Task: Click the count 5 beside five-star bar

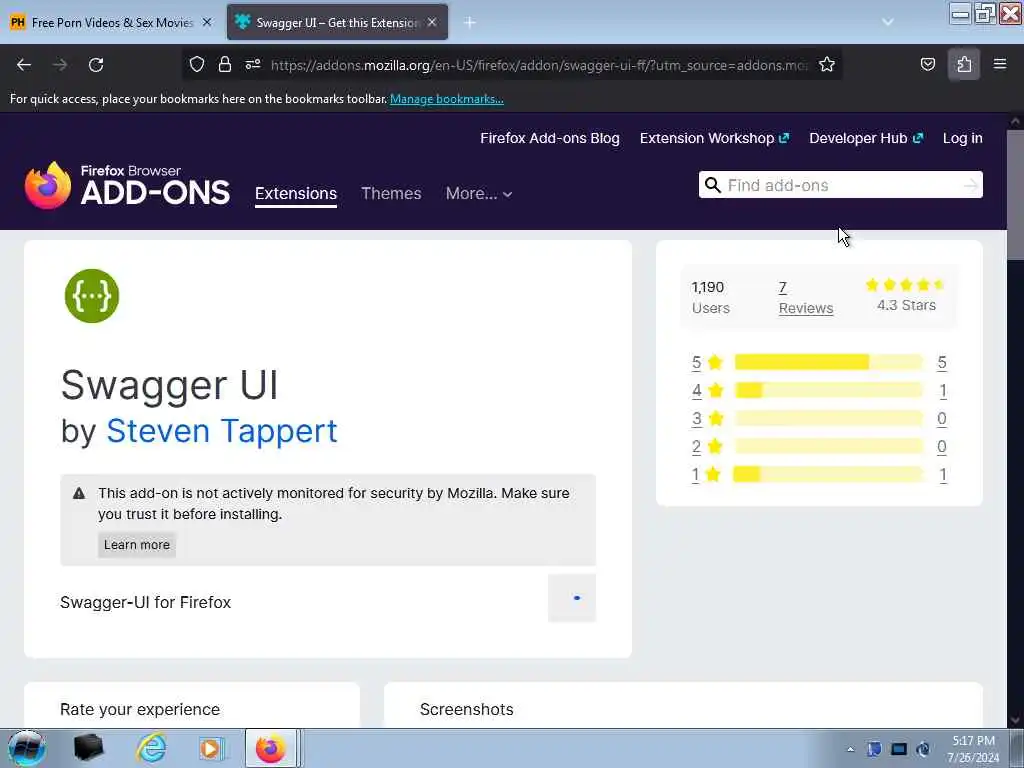Action: point(942,362)
